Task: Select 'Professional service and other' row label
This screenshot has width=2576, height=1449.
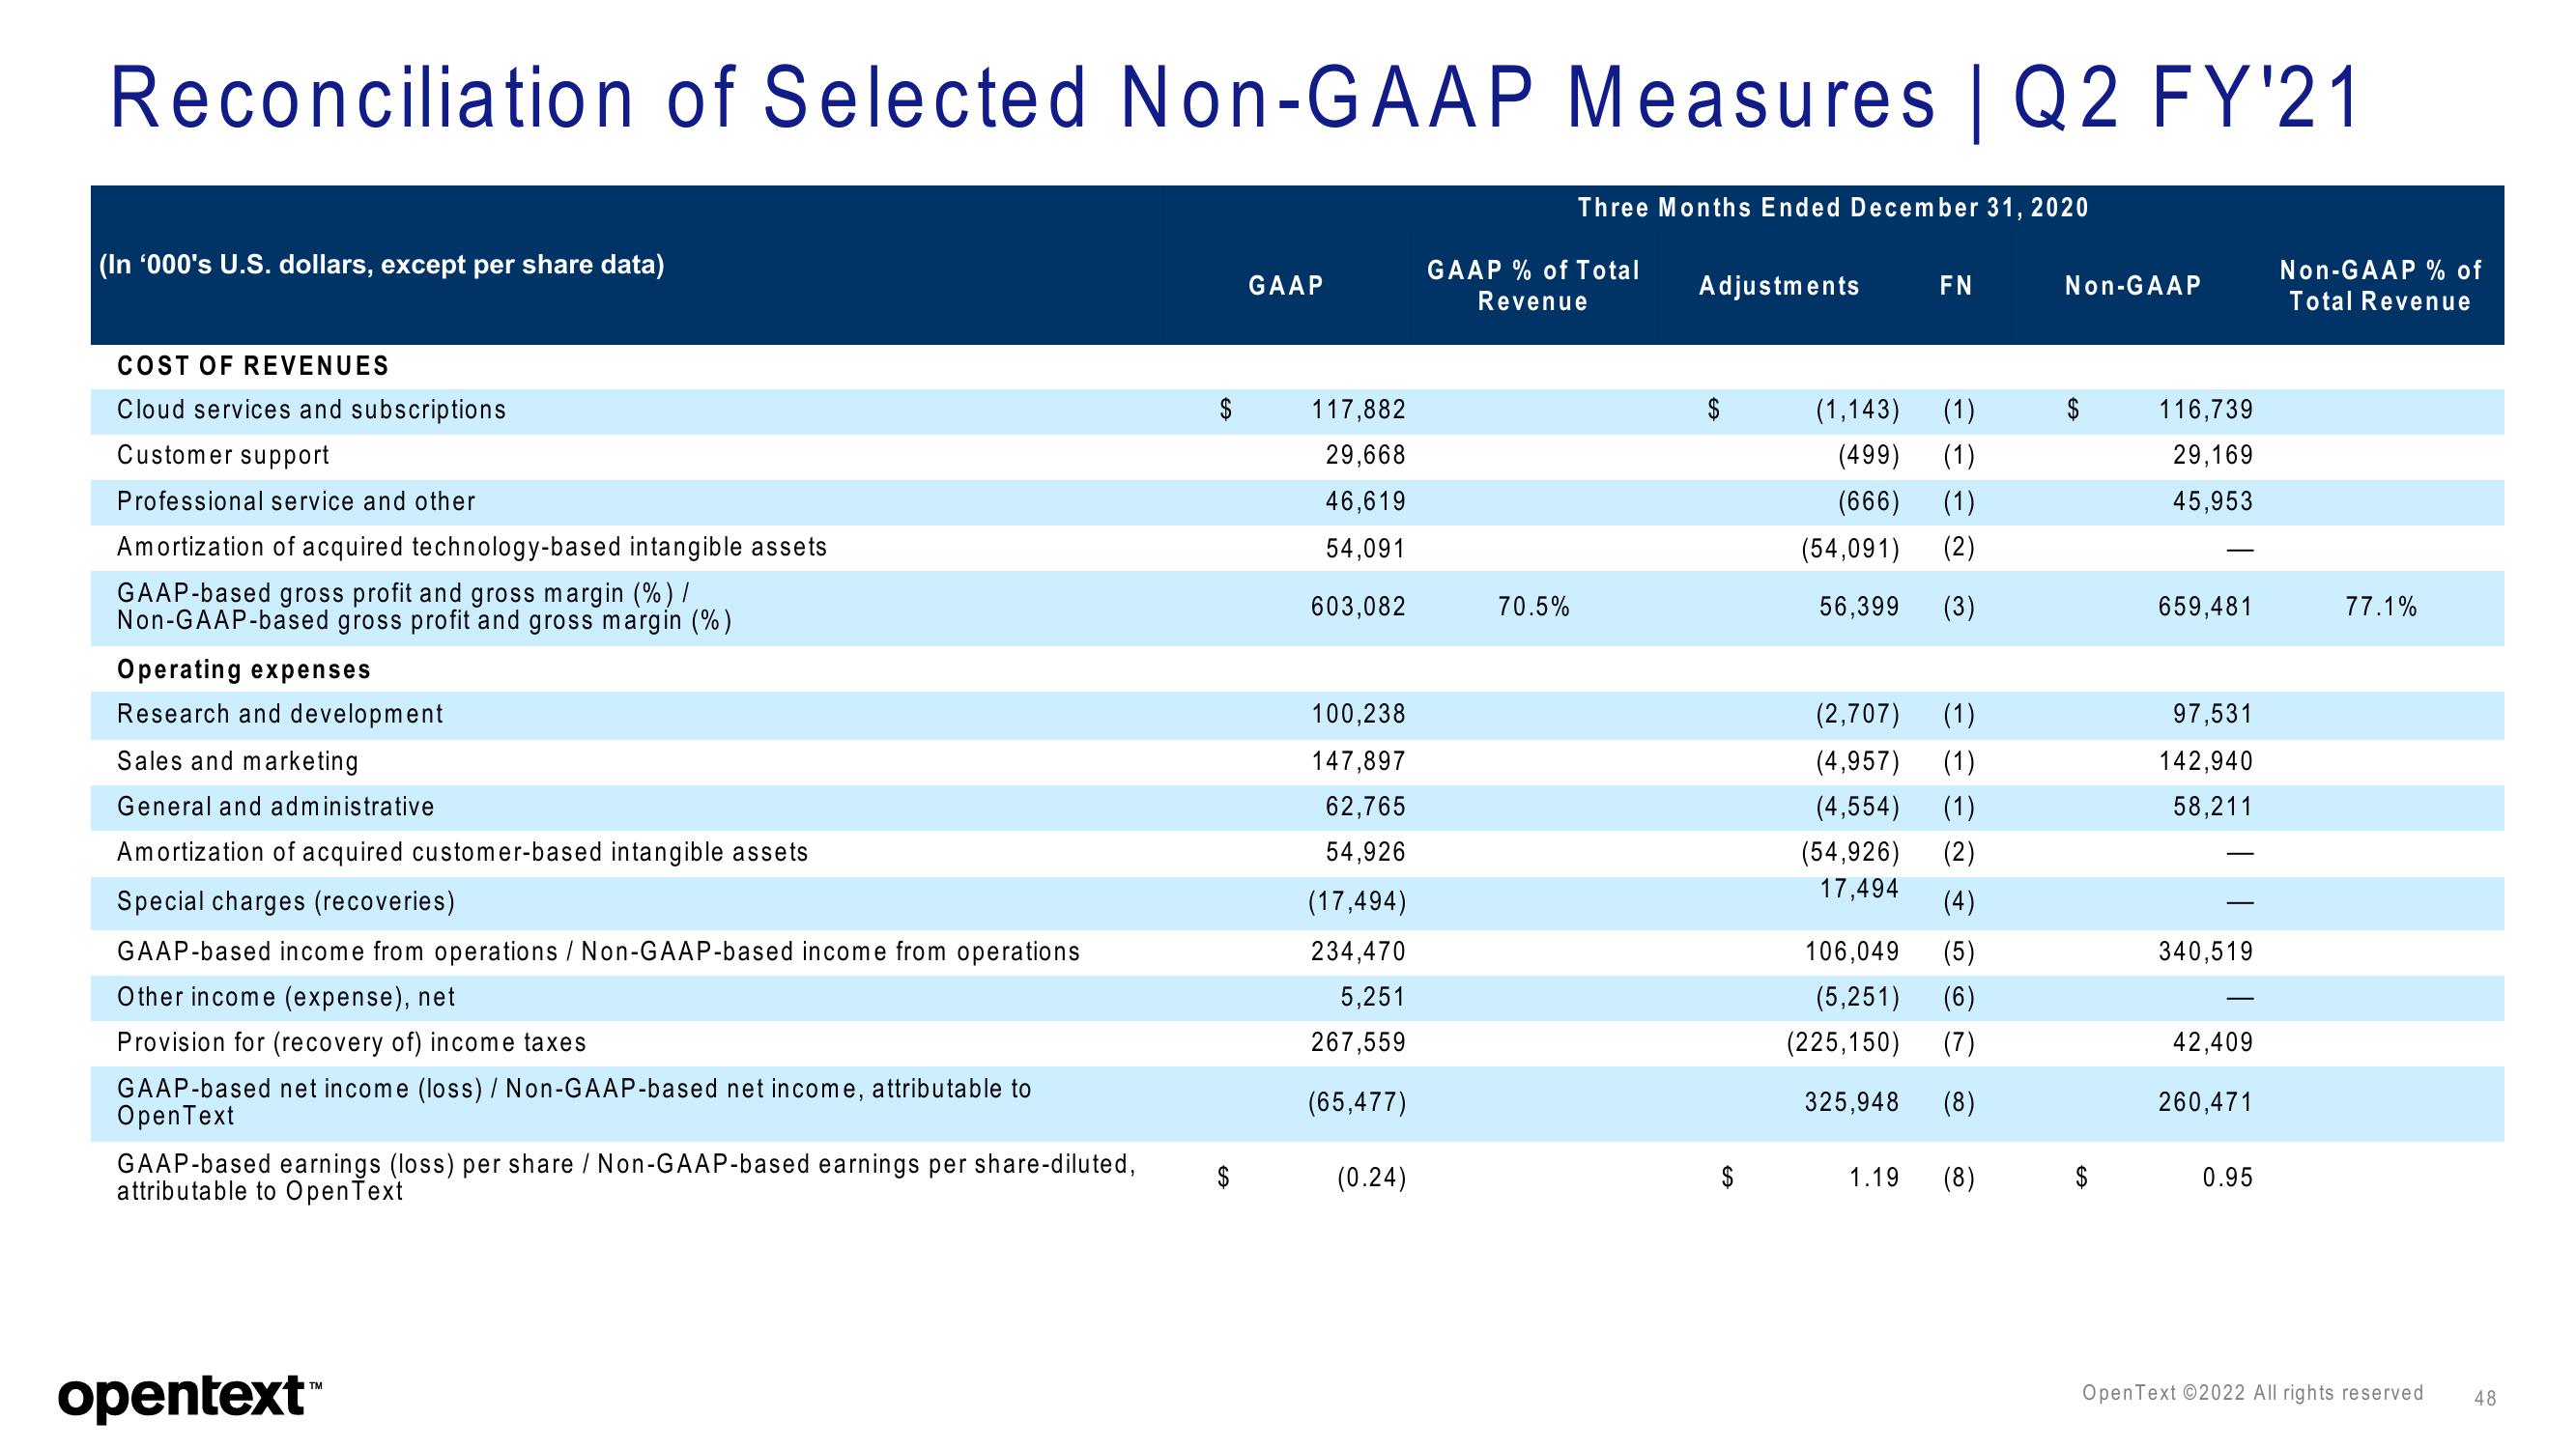Action: [296, 501]
